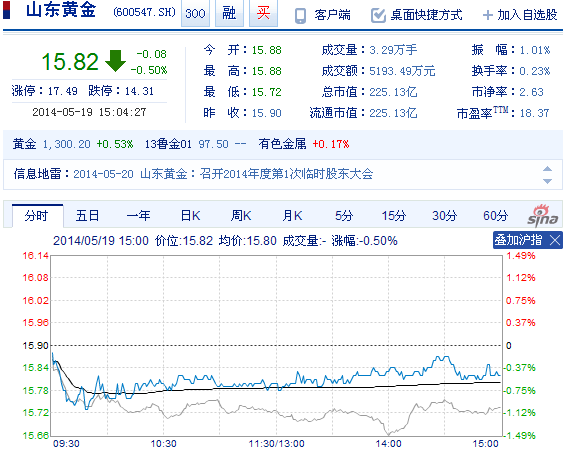The width and height of the screenshot is (564, 452).
Task: Open the 一年 yearly chart tab
Action: (138, 216)
